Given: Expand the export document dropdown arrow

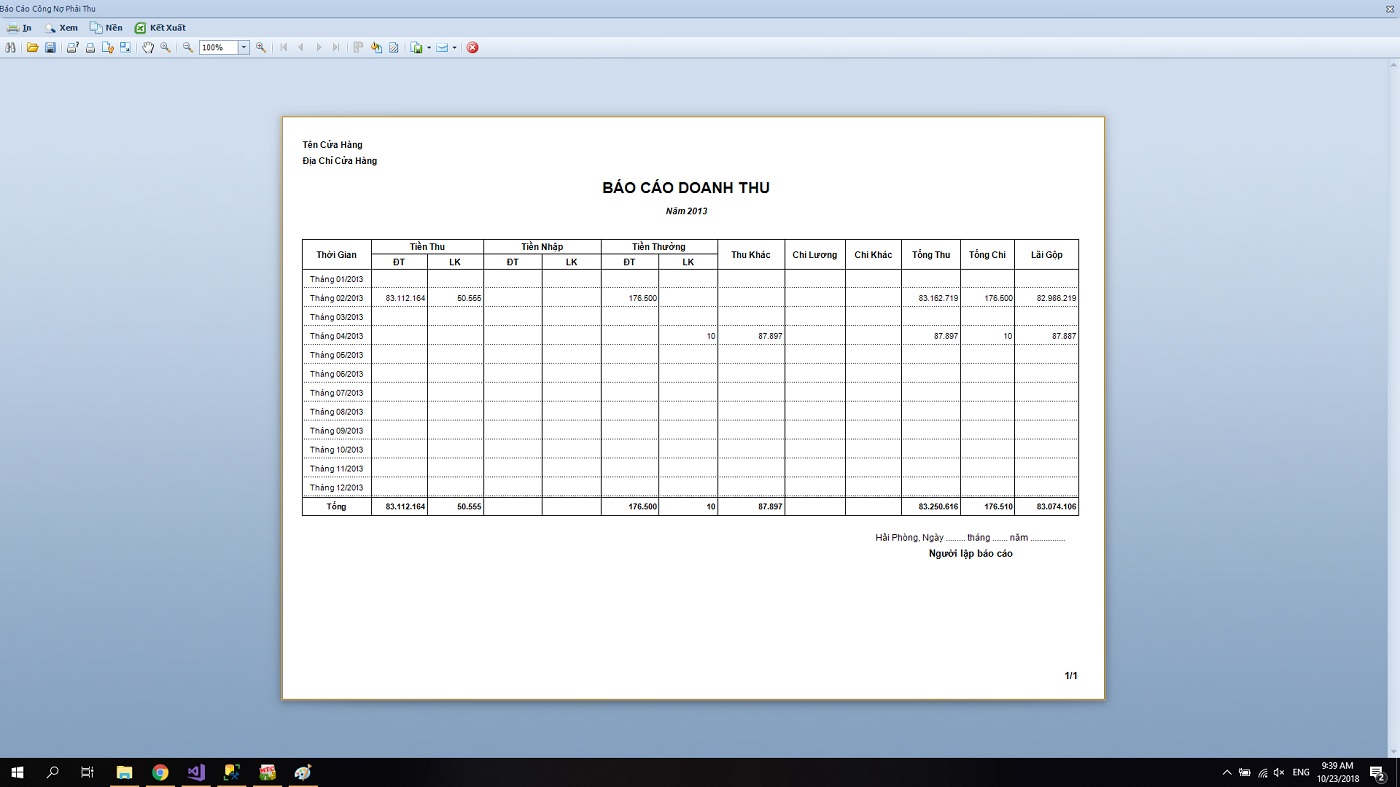Looking at the screenshot, I should (429, 47).
